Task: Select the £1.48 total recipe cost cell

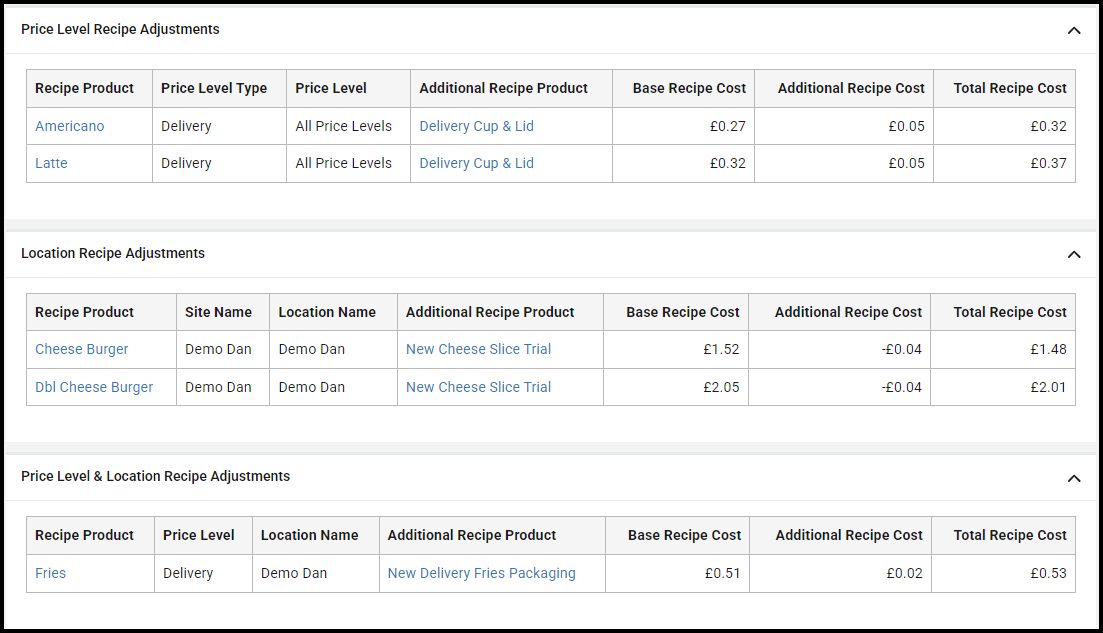Action: 1048,349
